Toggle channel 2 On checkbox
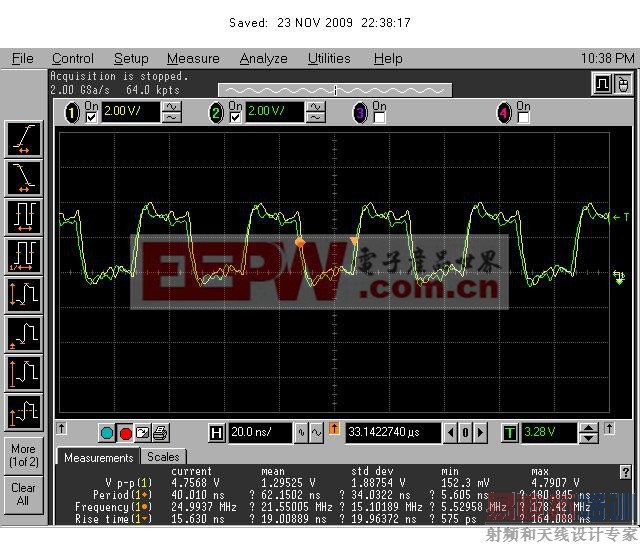This screenshot has height=544, width=640. pos(235,118)
